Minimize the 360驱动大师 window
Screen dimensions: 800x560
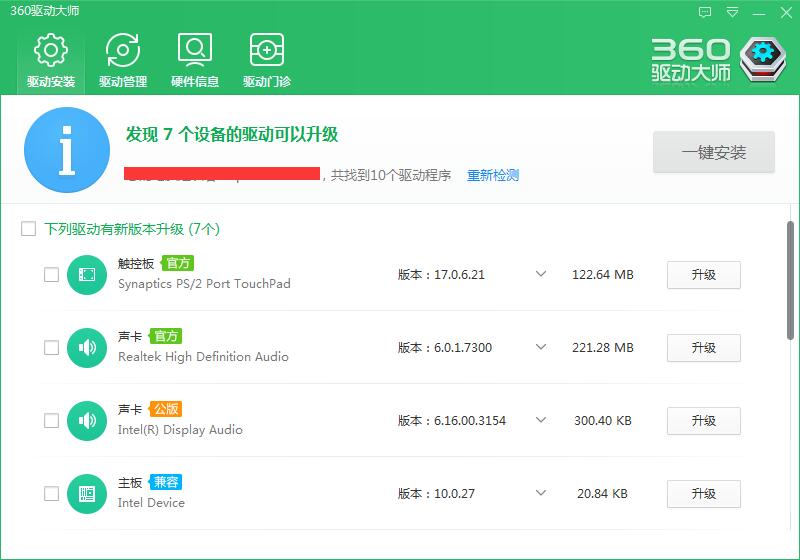pyautogui.click(x=759, y=13)
